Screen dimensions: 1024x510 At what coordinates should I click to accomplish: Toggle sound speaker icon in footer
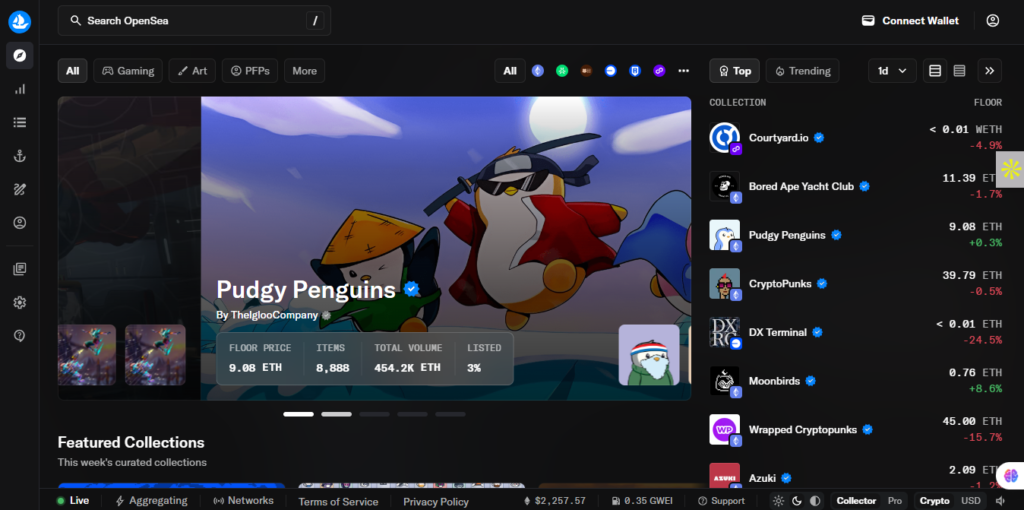coord(1002,501)
